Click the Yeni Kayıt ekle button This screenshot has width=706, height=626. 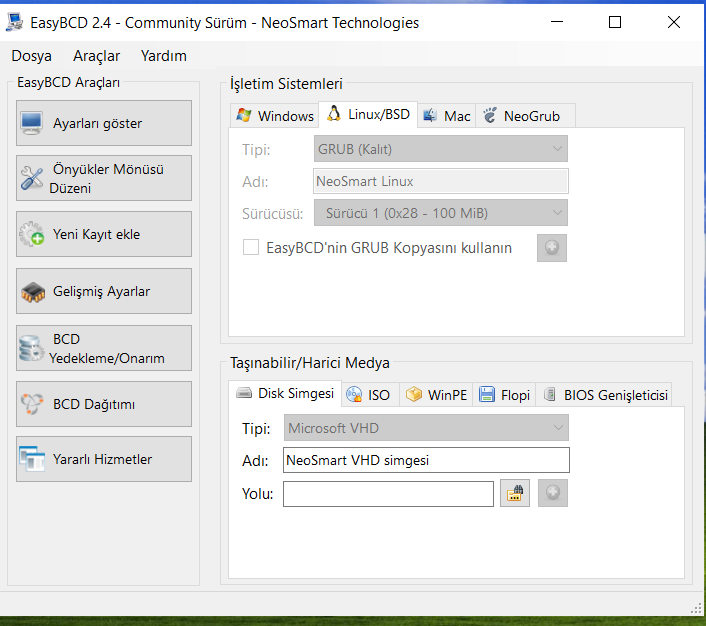[x=104, y=234]
